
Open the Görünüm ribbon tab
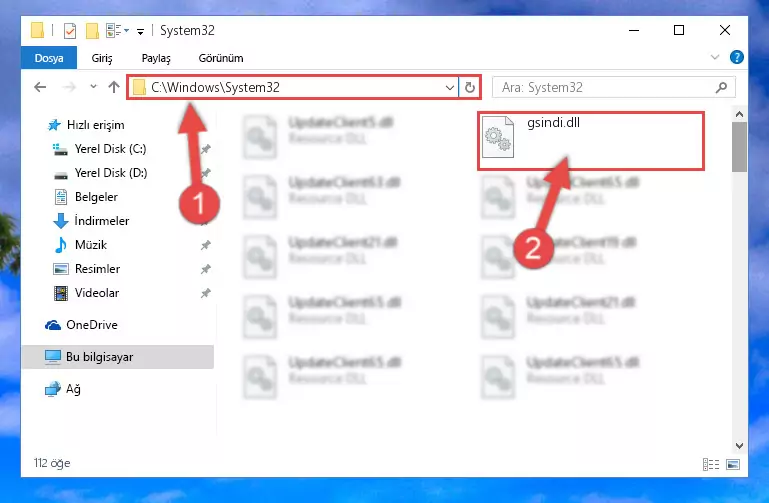221,58
